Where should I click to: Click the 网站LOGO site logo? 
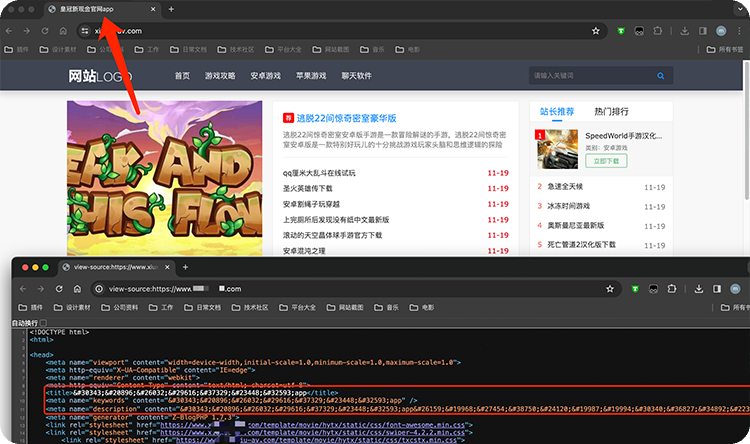click(x=100, y=76)
